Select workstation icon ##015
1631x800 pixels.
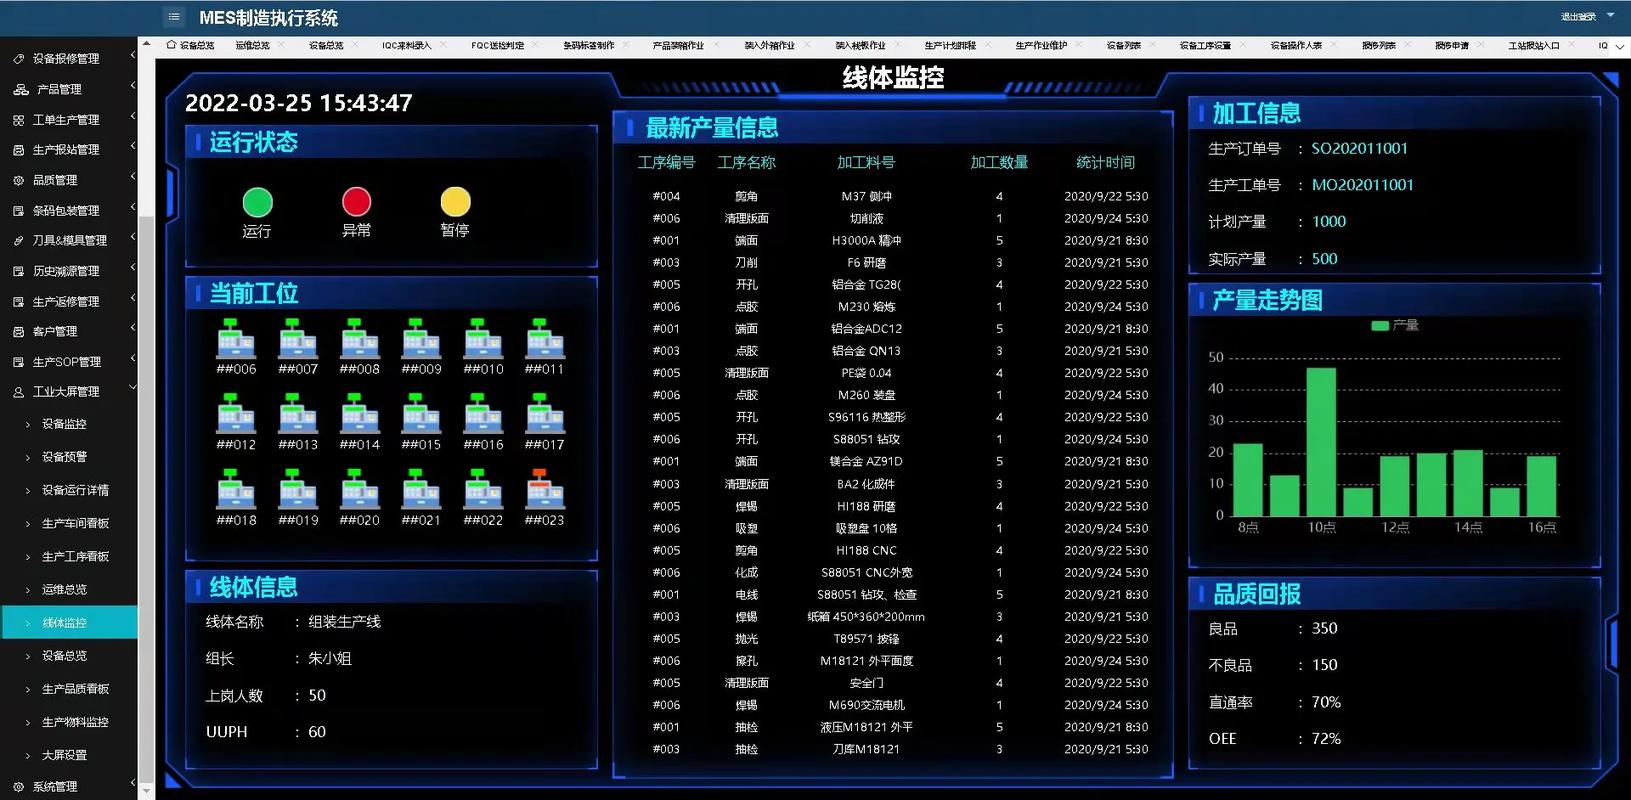pos(422,414)
